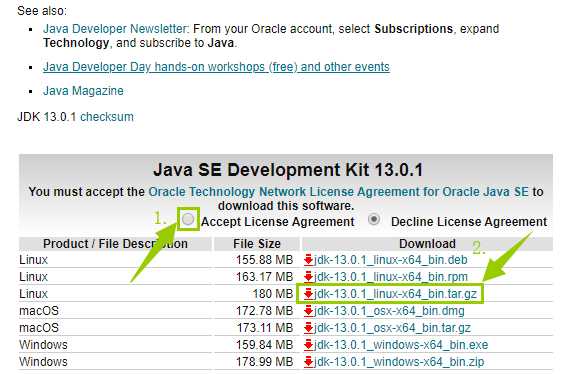
Task: Click the red download arrow beside linux-x64_bin.tar.gz
Action: tap(308, 294)
